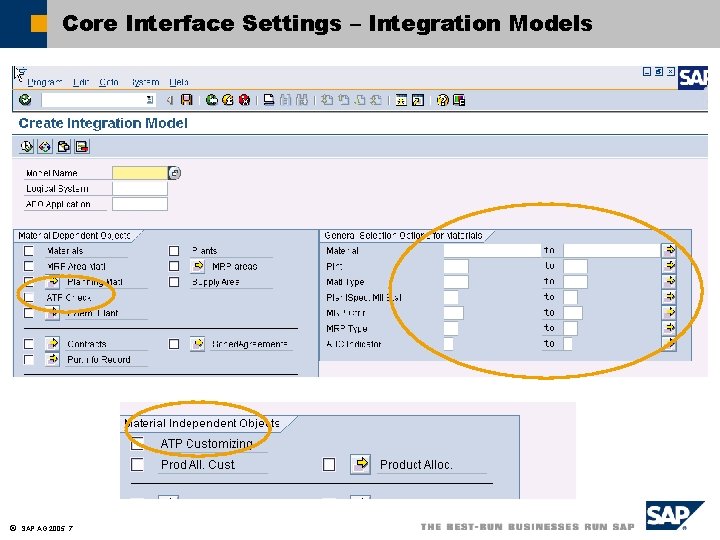The width and height of the screenshot is (720, 540).
Task: Click the red Cancel icon
Action: click(244, 100)
